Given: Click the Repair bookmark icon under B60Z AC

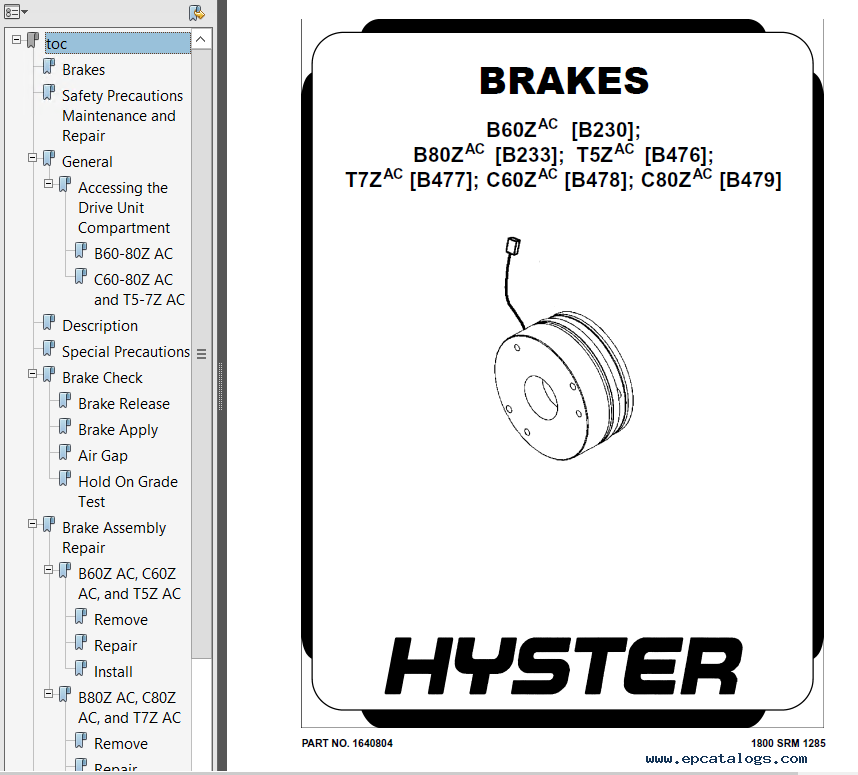Looking at the screenshot, I should pos(80,643).
